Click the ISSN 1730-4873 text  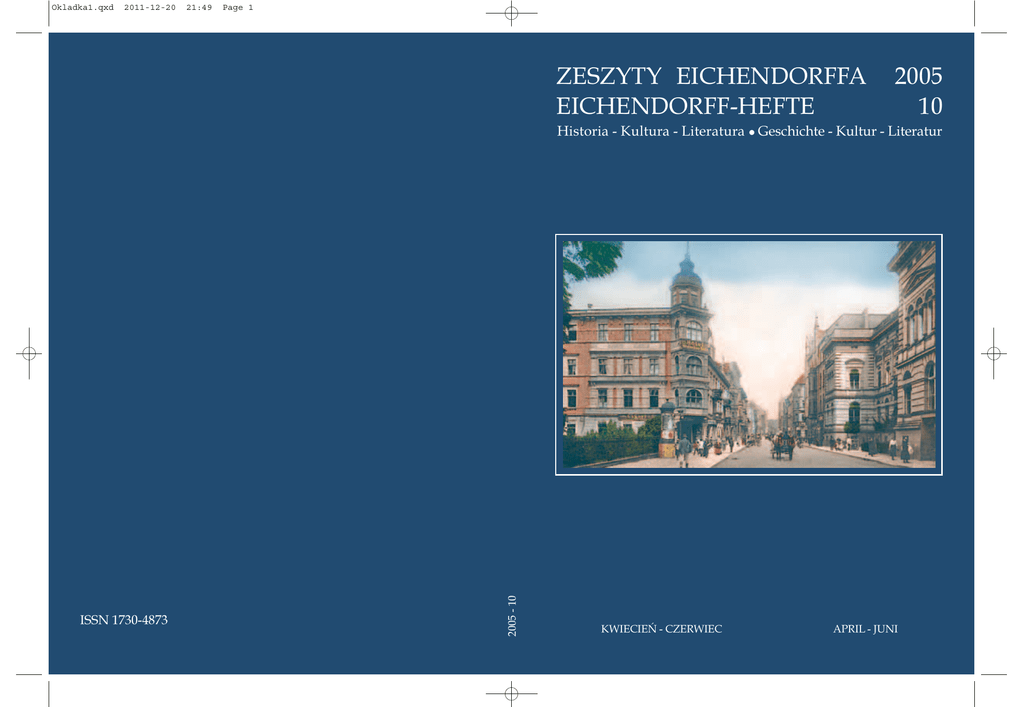(124, 620)
